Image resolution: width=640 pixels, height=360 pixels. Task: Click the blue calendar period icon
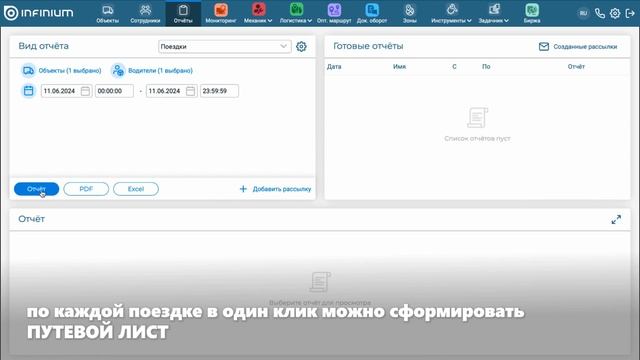click(x=29, y=91)
